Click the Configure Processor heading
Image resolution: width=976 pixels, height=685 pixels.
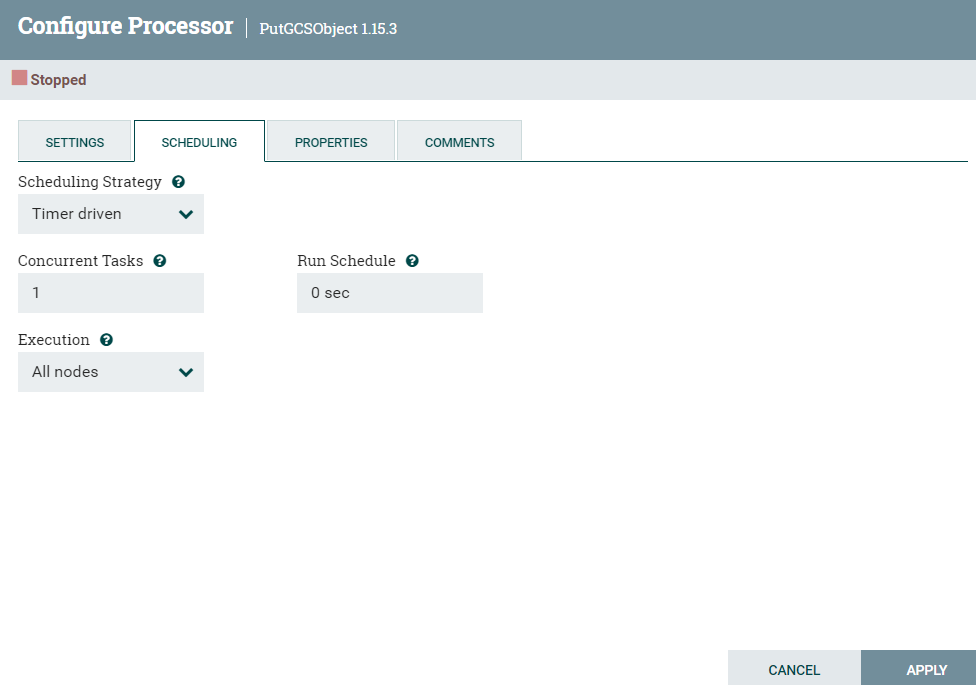[x=126, y=26]
